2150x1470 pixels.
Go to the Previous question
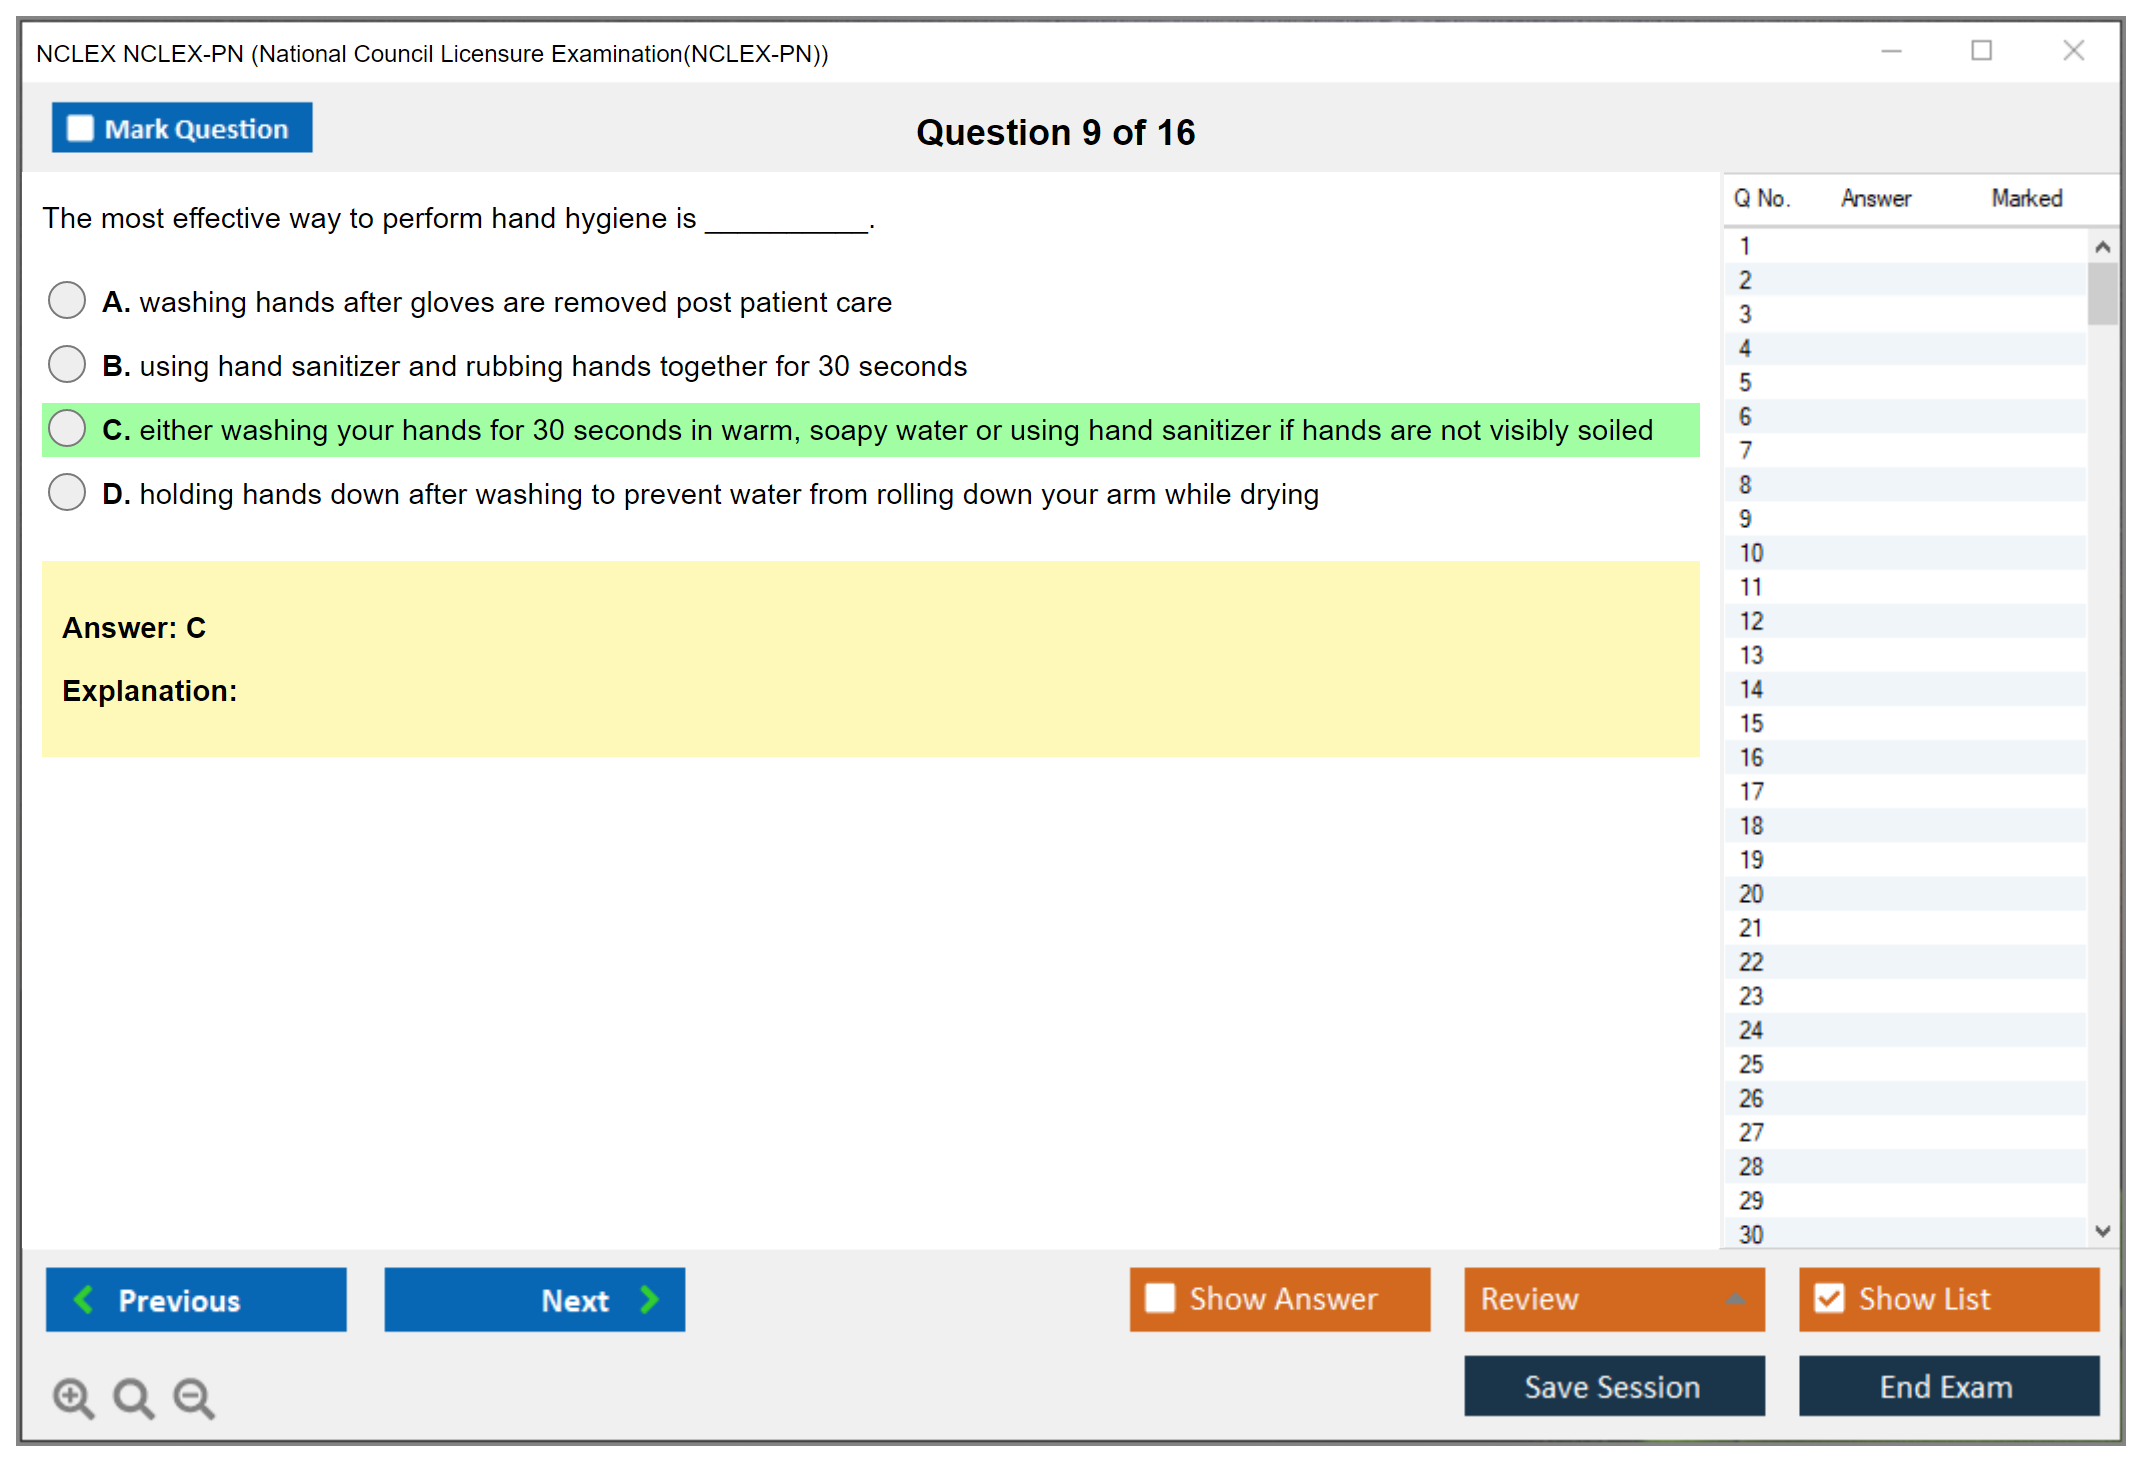tap(196, 1299)
